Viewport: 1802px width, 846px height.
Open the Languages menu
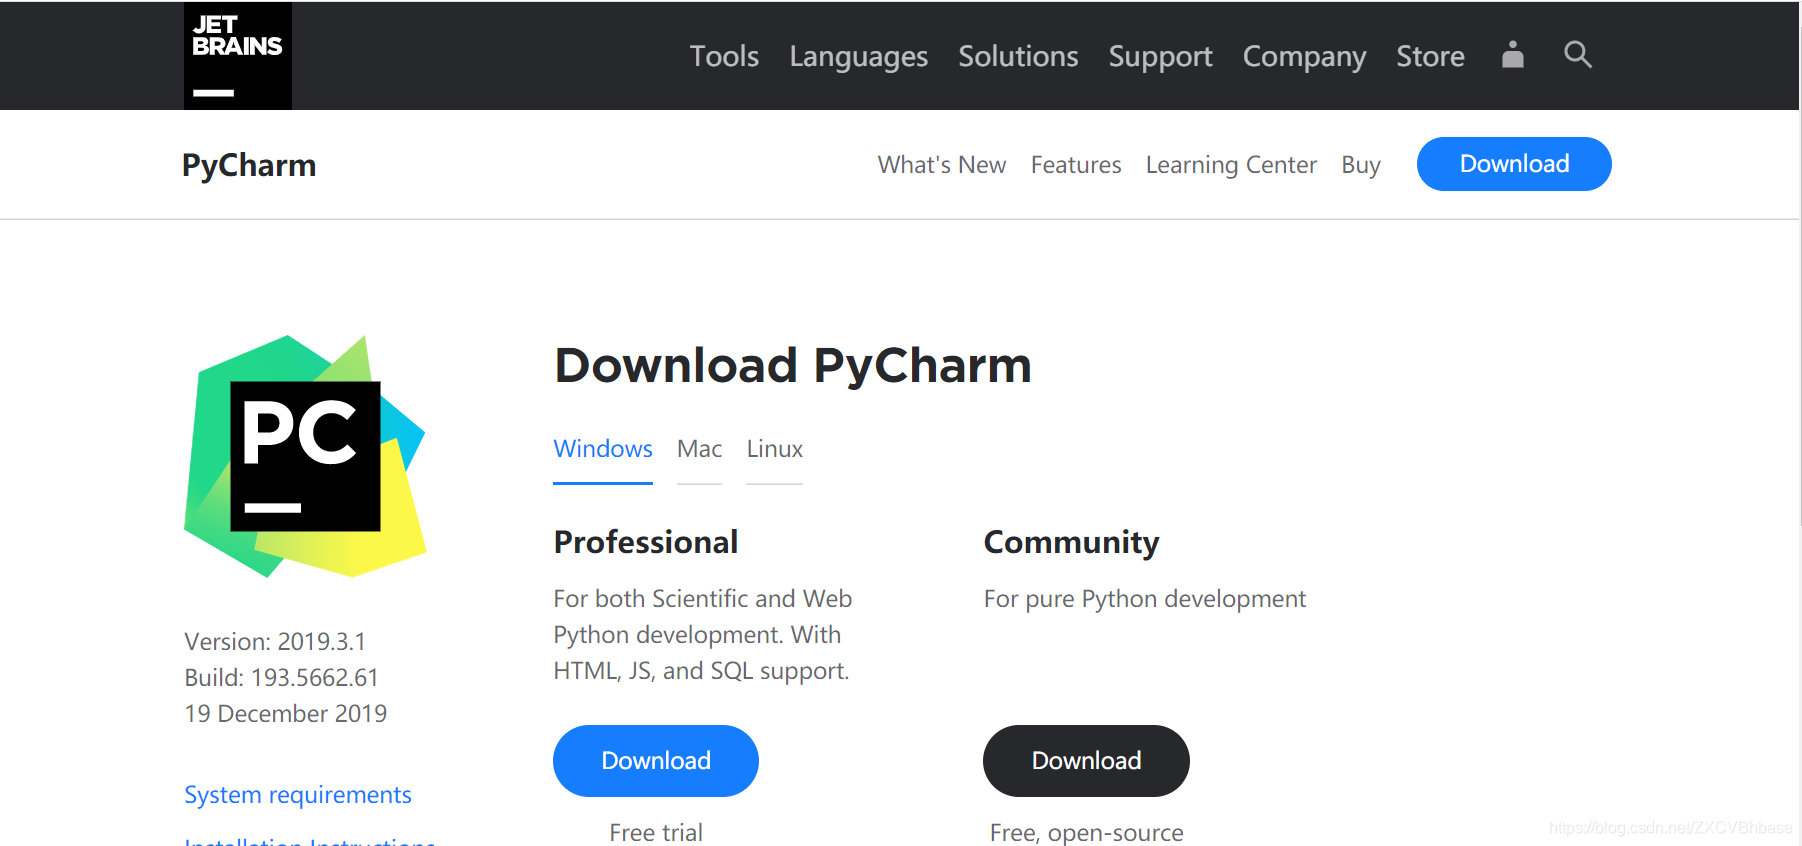click(x=858, y=57)
